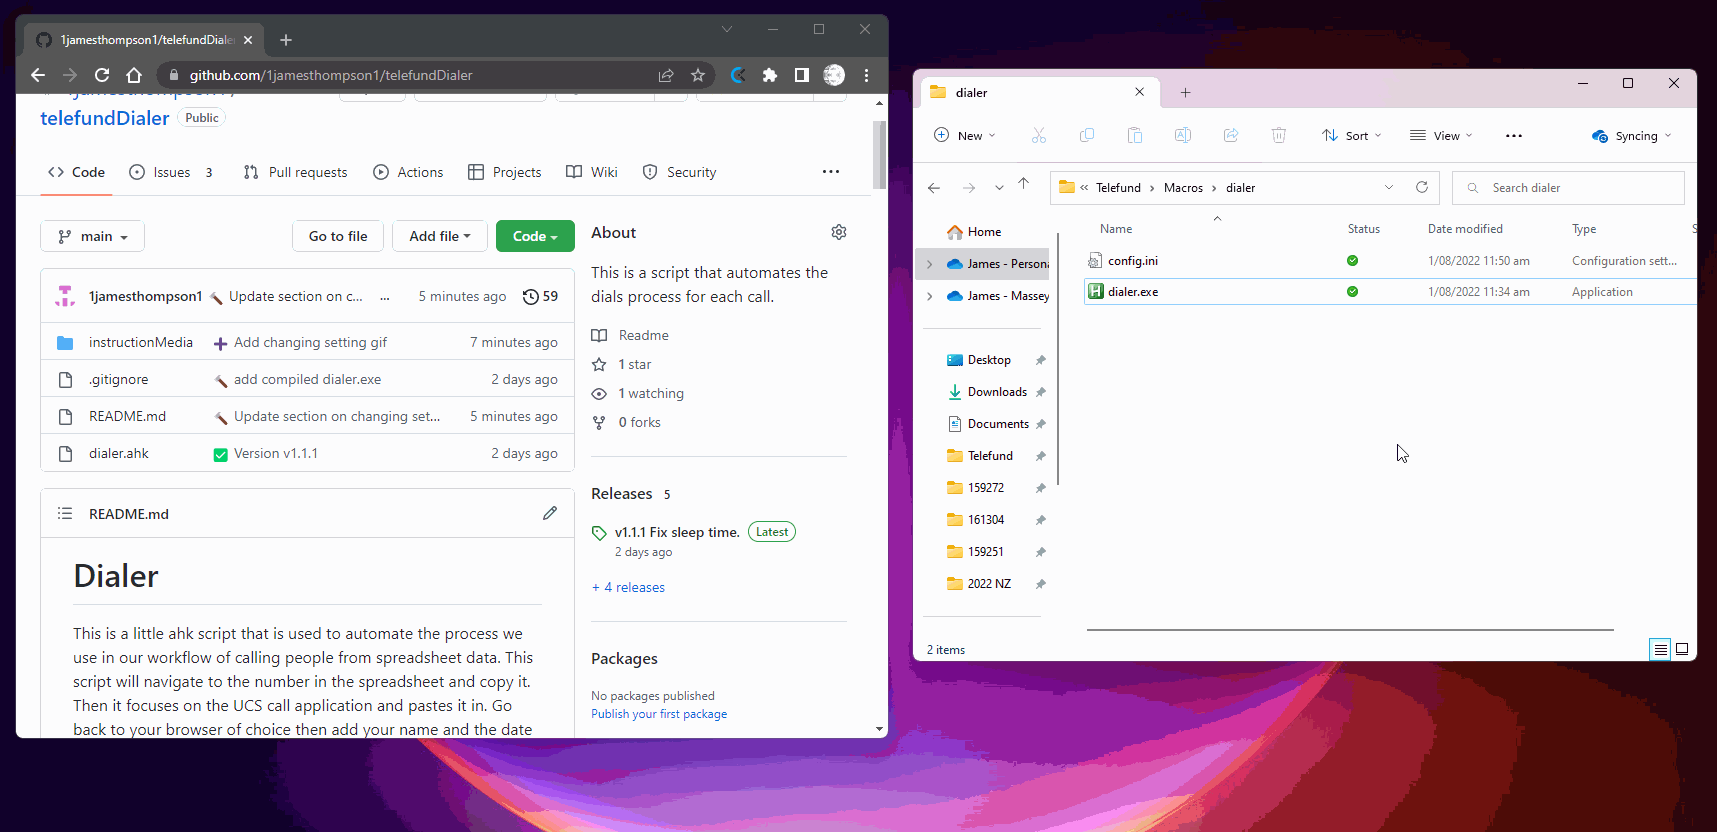The width and height of the screenshot is (1717, 832).
Task: Open README table of contents icon
Action: tap(65, 513)
